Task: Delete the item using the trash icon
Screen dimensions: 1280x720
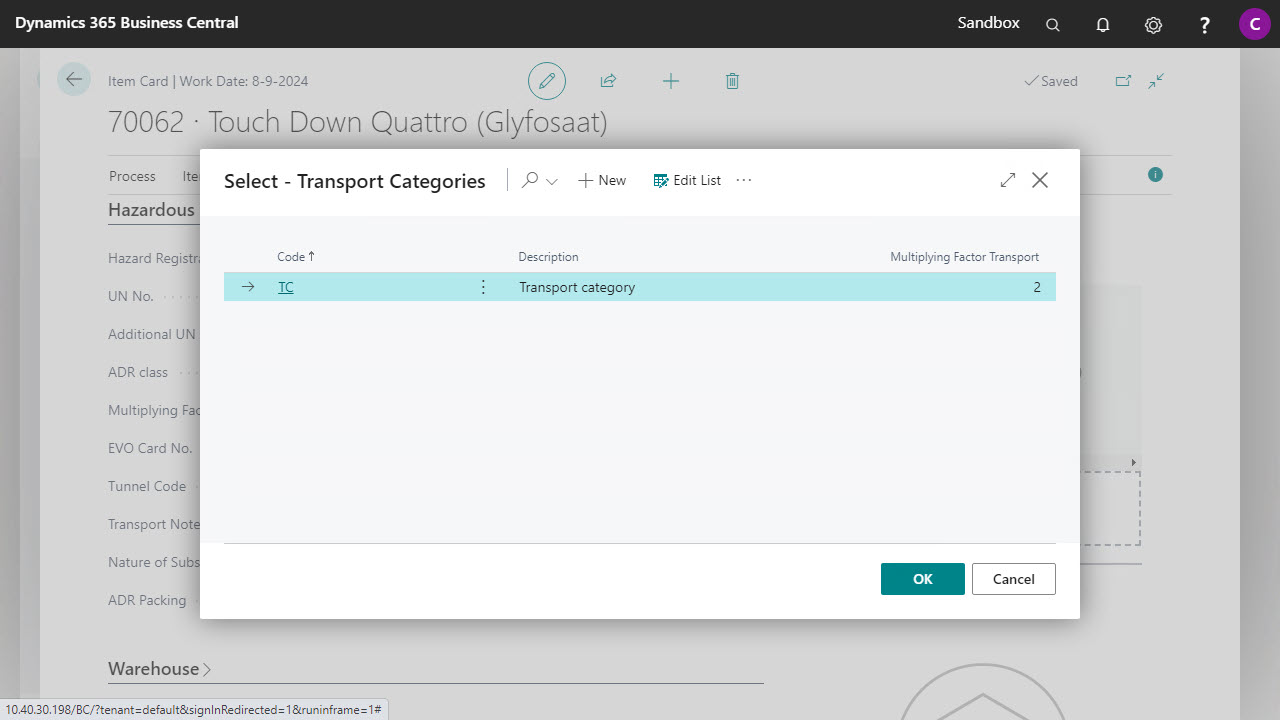Action: pos(732,81)
